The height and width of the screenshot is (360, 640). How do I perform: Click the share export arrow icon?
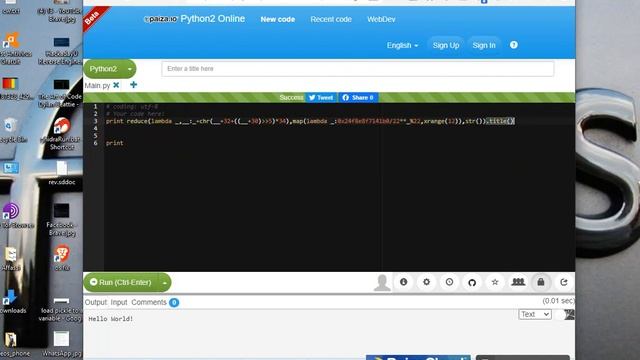pyautogui.click(x=564, y=282)
